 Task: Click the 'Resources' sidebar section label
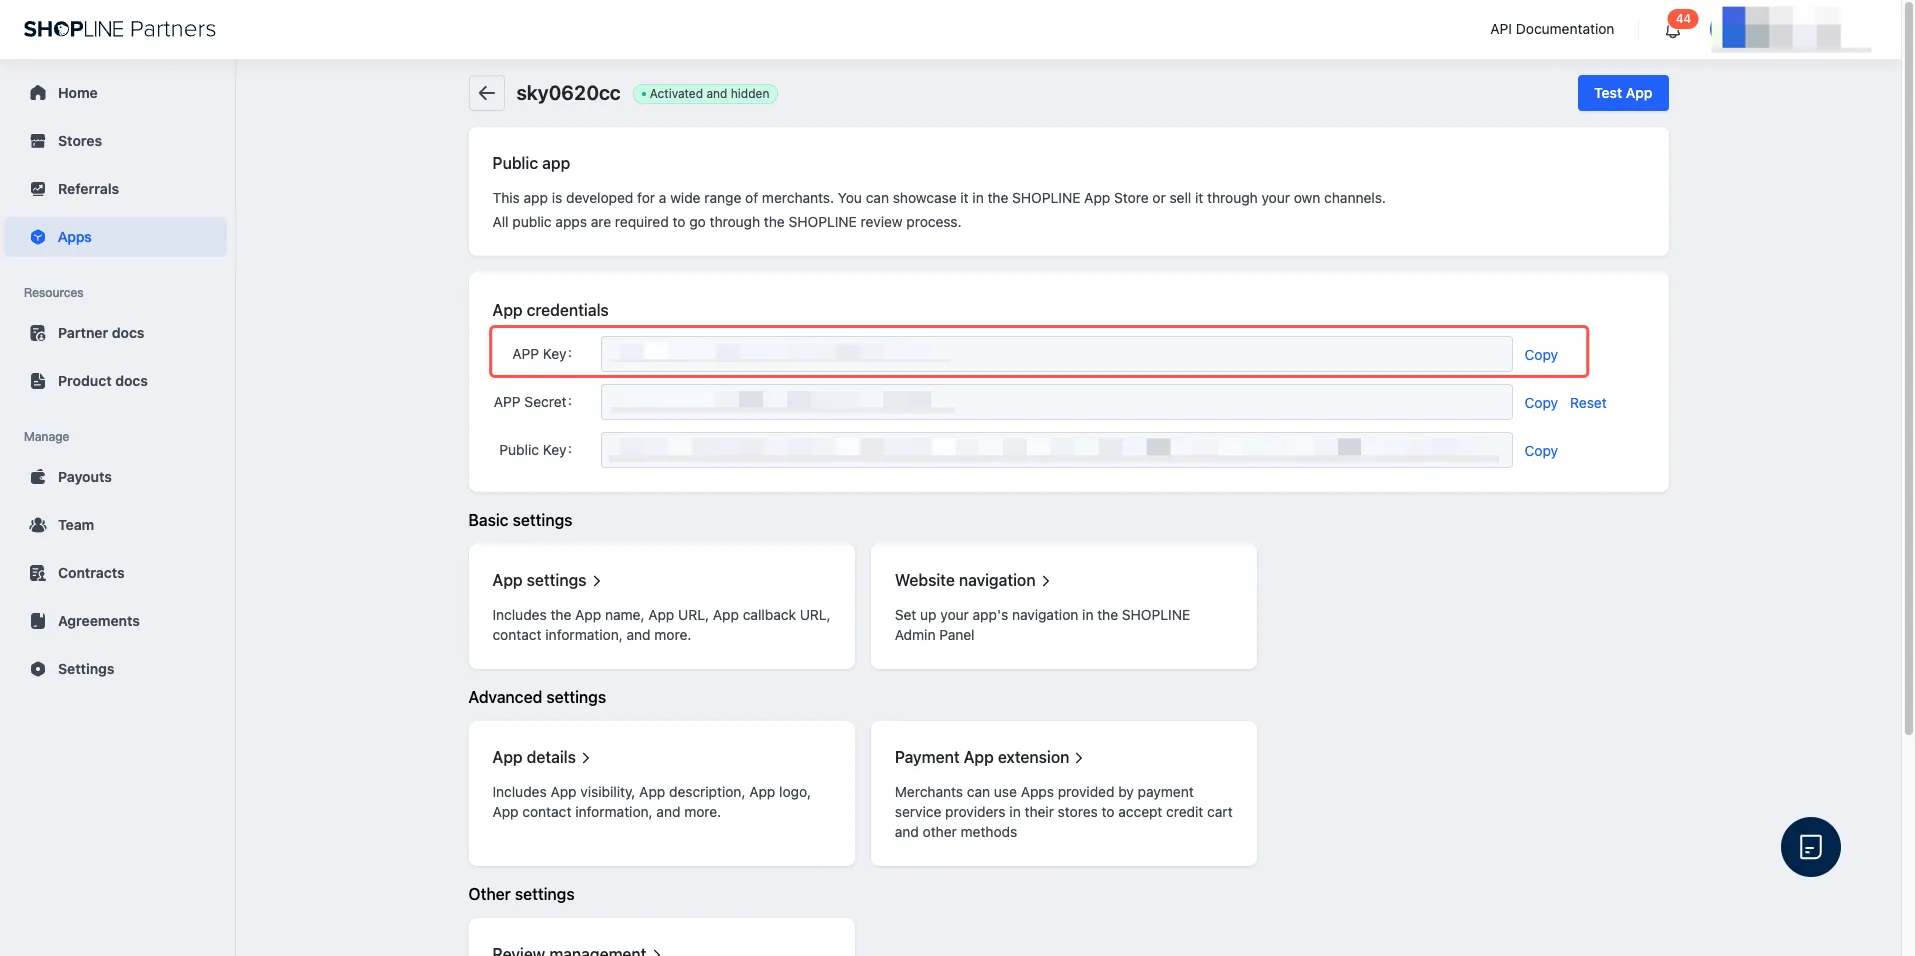pyautogui.click(x=54, y=293)
